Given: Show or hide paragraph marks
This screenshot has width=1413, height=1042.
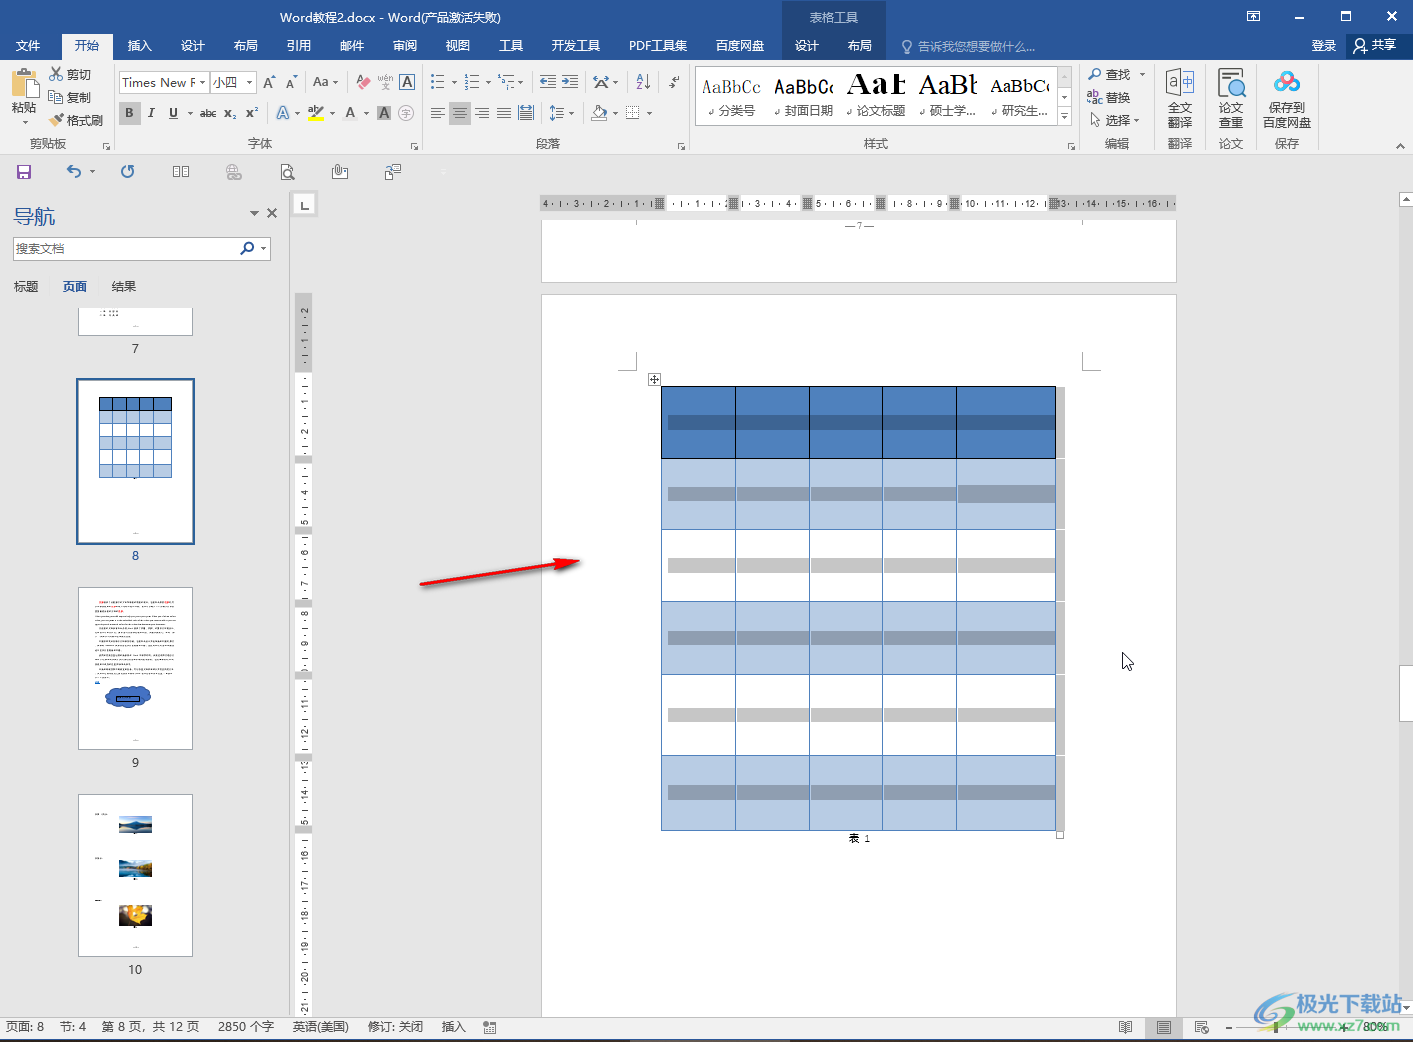Looking at the screenshot, I should click(x=675, y=82).
